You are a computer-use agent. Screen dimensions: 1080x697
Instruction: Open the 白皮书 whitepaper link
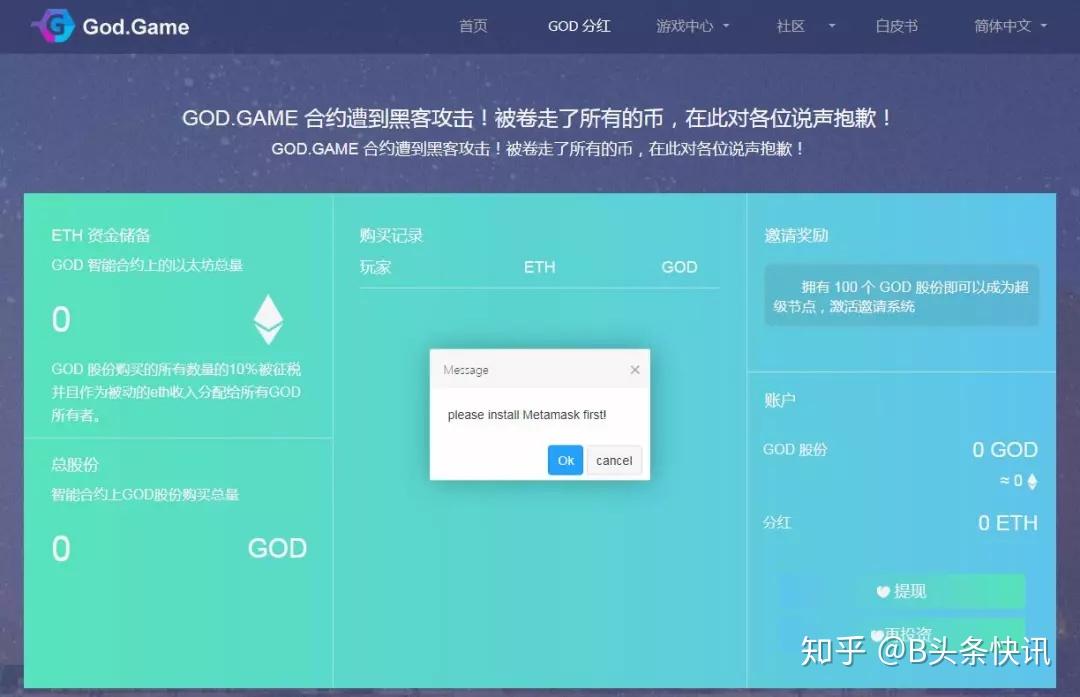click(896, 26)
